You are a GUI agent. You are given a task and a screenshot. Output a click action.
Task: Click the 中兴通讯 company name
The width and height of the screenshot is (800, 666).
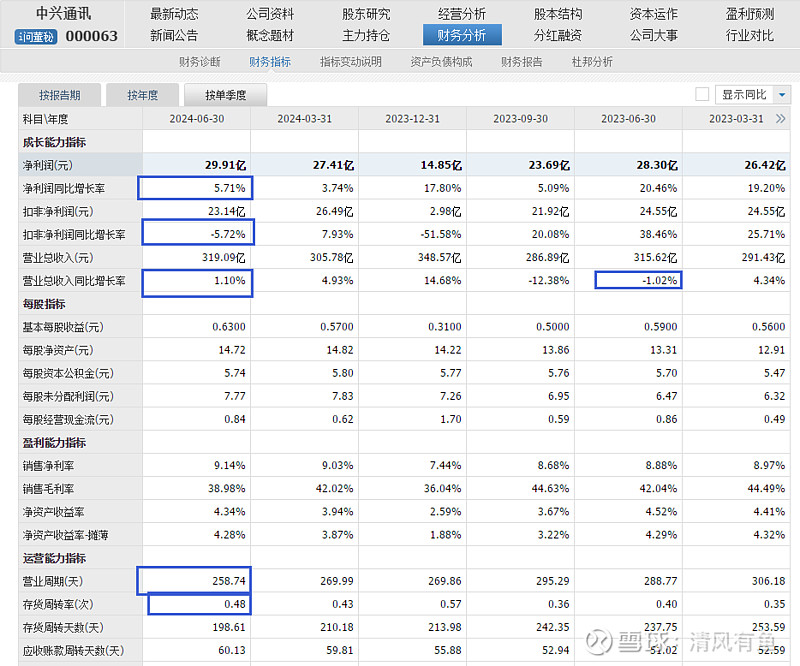[63, 14]
